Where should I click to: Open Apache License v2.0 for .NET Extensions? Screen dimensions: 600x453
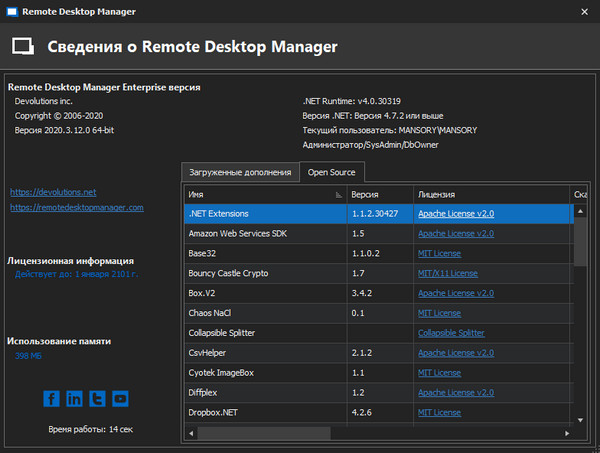point(456,214)
